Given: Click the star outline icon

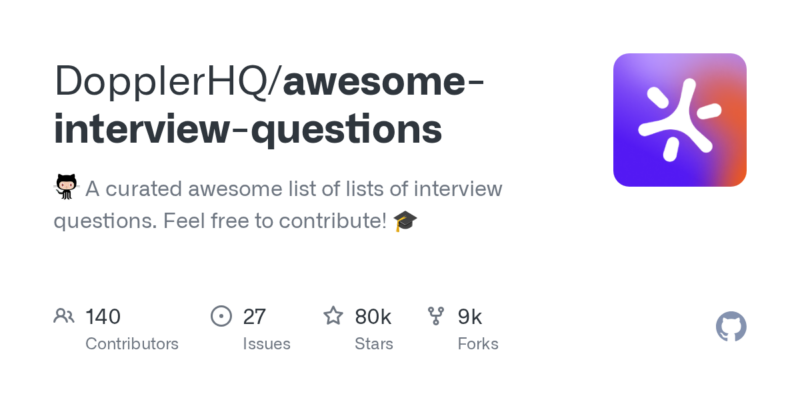Looking at the screenshot, I should [x=333, y=317].
